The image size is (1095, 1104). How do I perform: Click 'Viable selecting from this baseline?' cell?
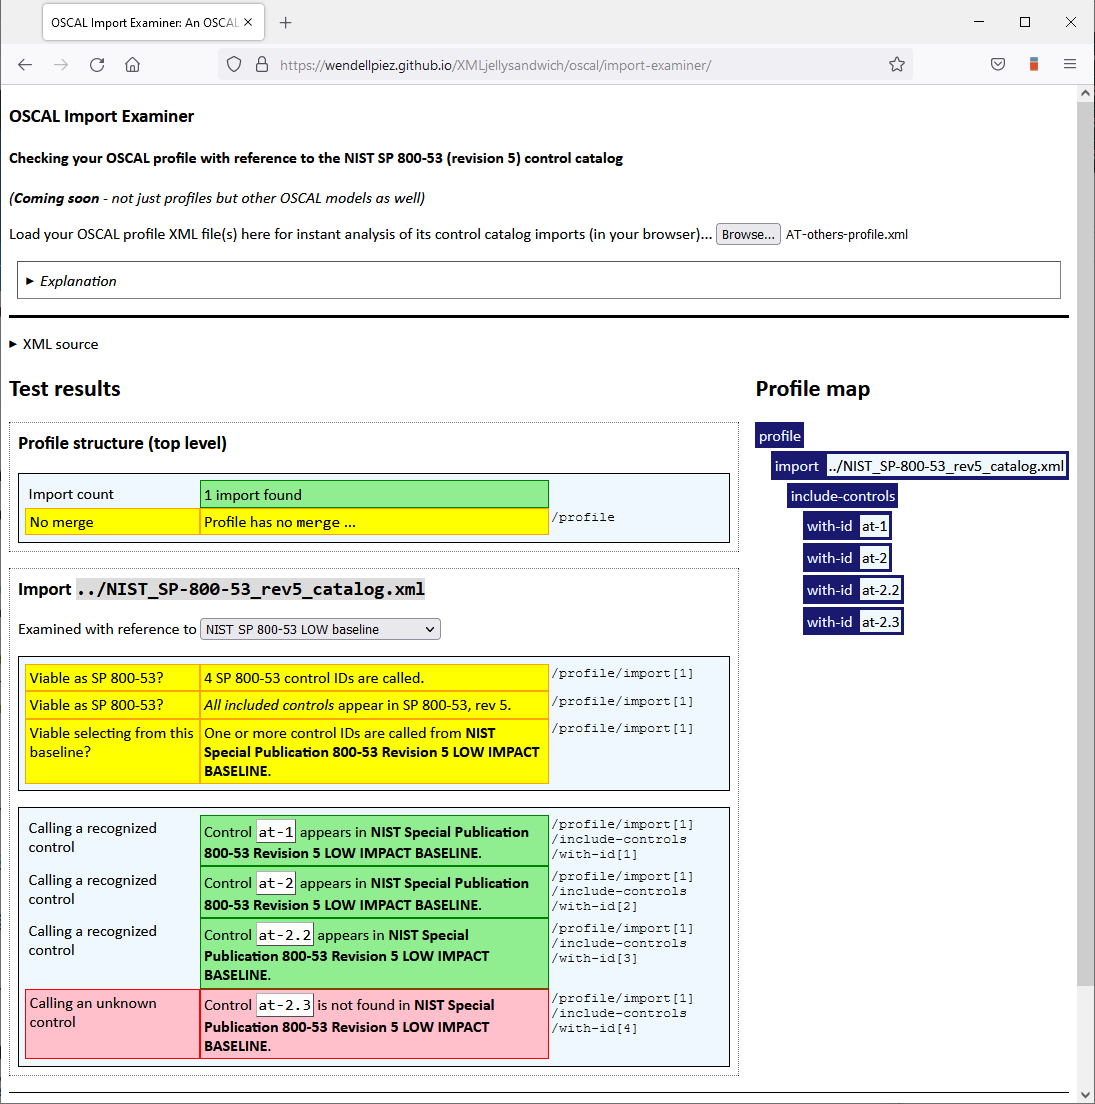(113, 751)
